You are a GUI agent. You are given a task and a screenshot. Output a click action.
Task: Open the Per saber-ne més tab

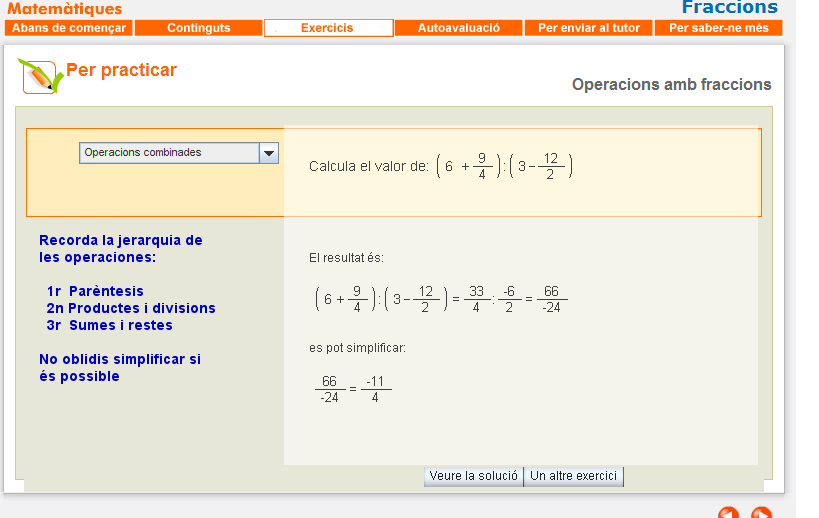coord(718,28)
